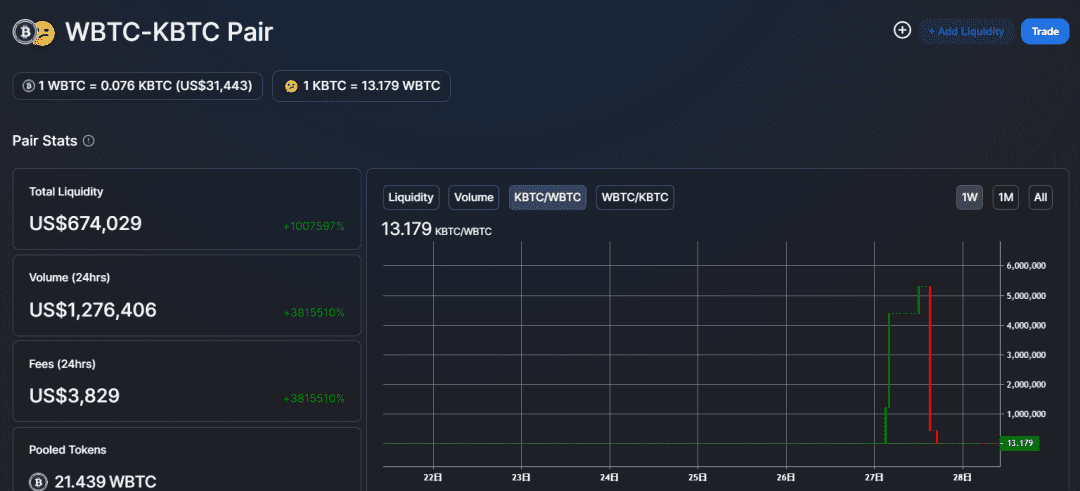Click the tall green candlestick near 27日
Image resolution: width=1080 pixels, height=491 pixels.
pos(889,360)
